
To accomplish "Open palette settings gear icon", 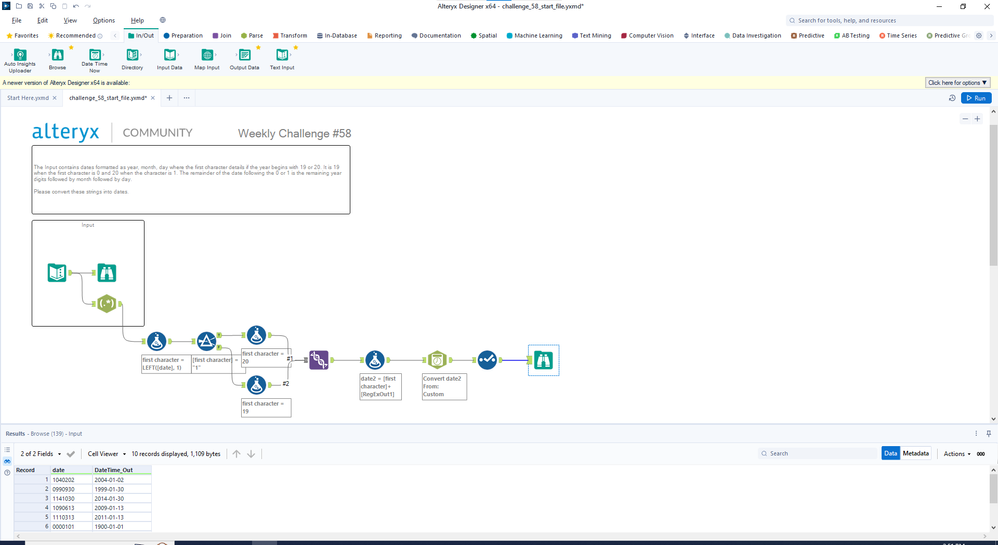I will pos(979,36).
